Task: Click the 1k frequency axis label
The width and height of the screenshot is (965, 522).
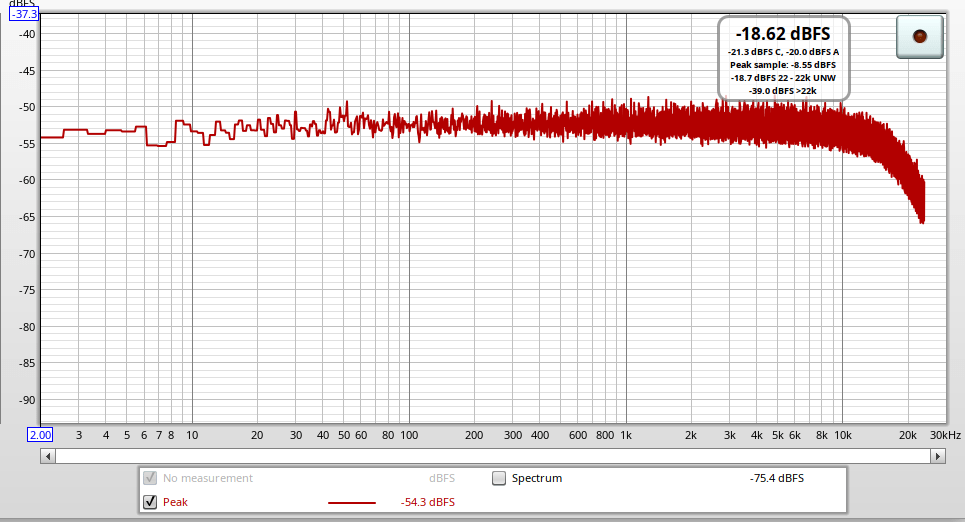Action: (x=626, y=435)
